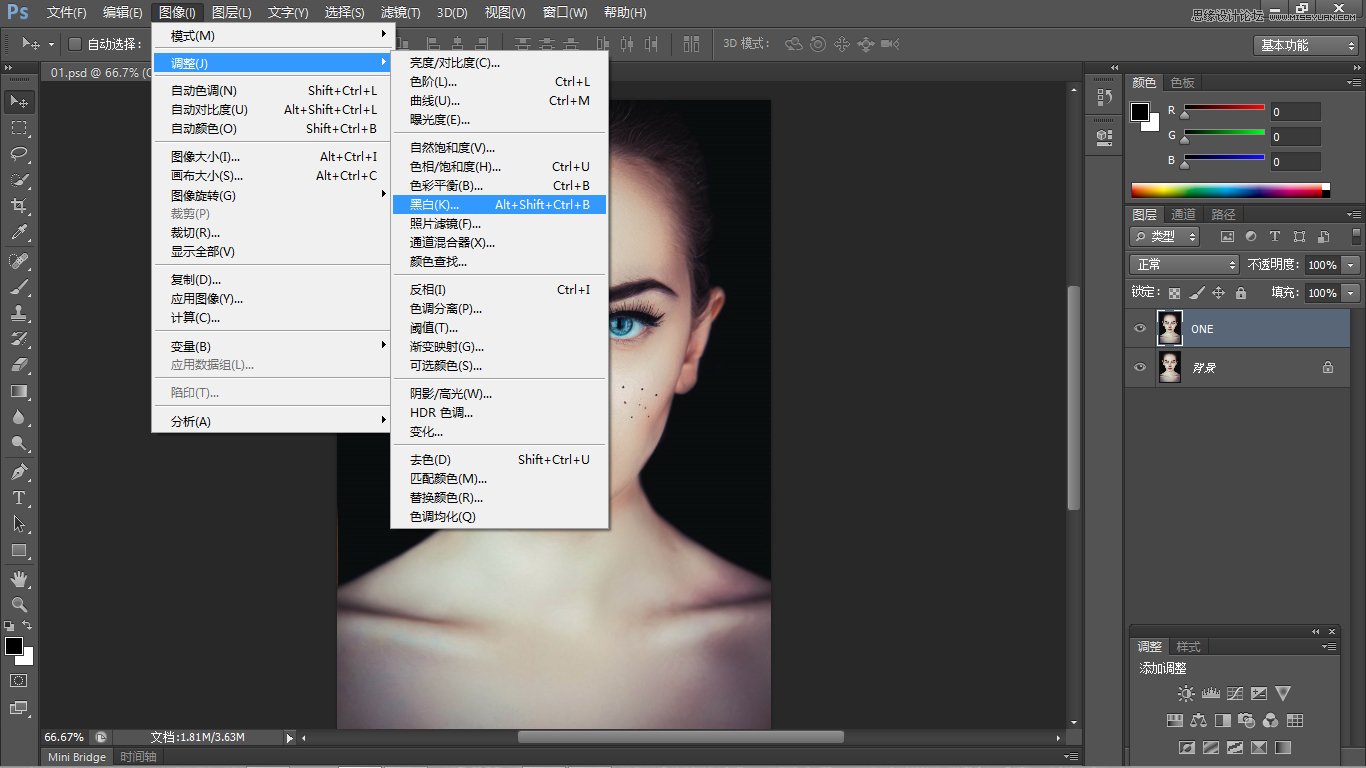Click 黑白(K) adjustment entry
The width and height of the screenshot is (1366, 768).
[435, 204]
